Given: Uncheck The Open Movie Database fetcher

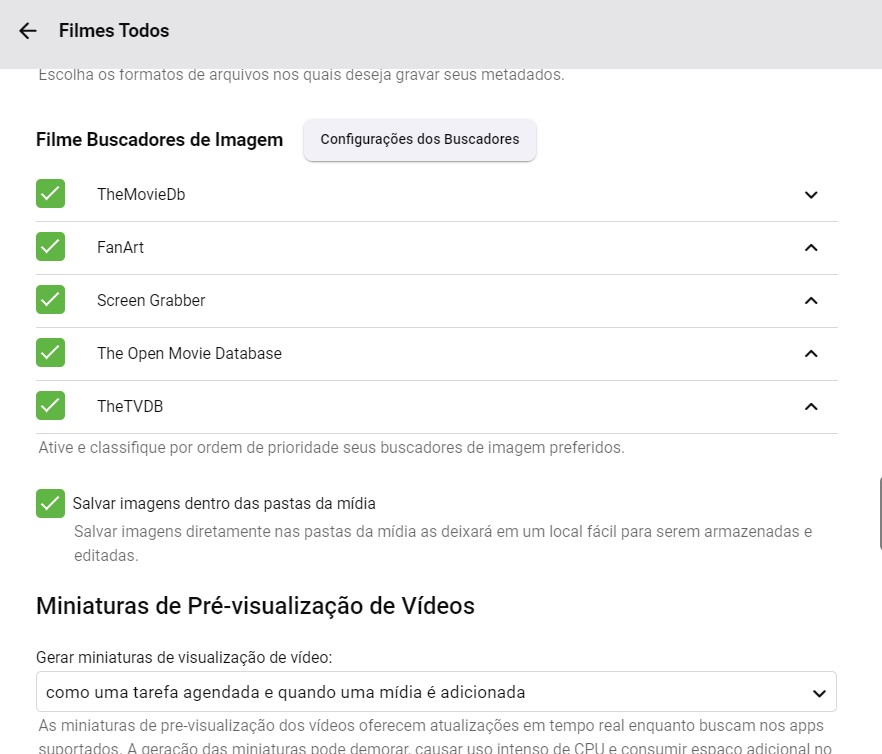Looking at the screenshot, I should click(x=50, y=353).
